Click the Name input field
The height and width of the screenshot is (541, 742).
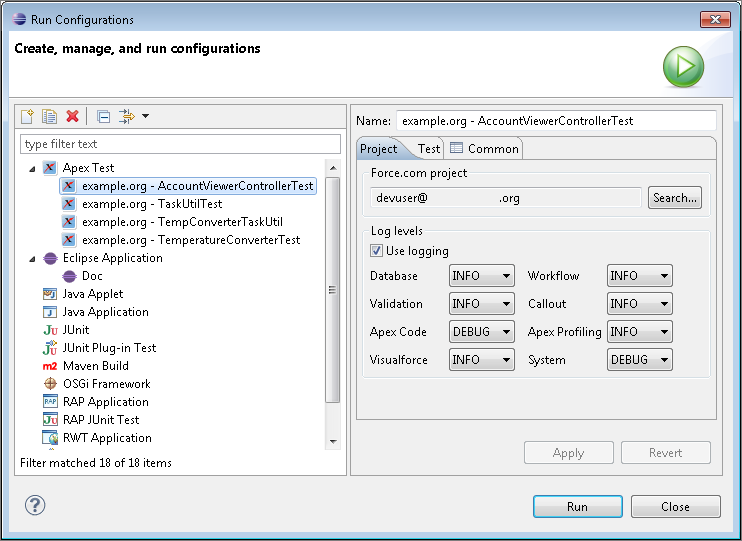556,121
